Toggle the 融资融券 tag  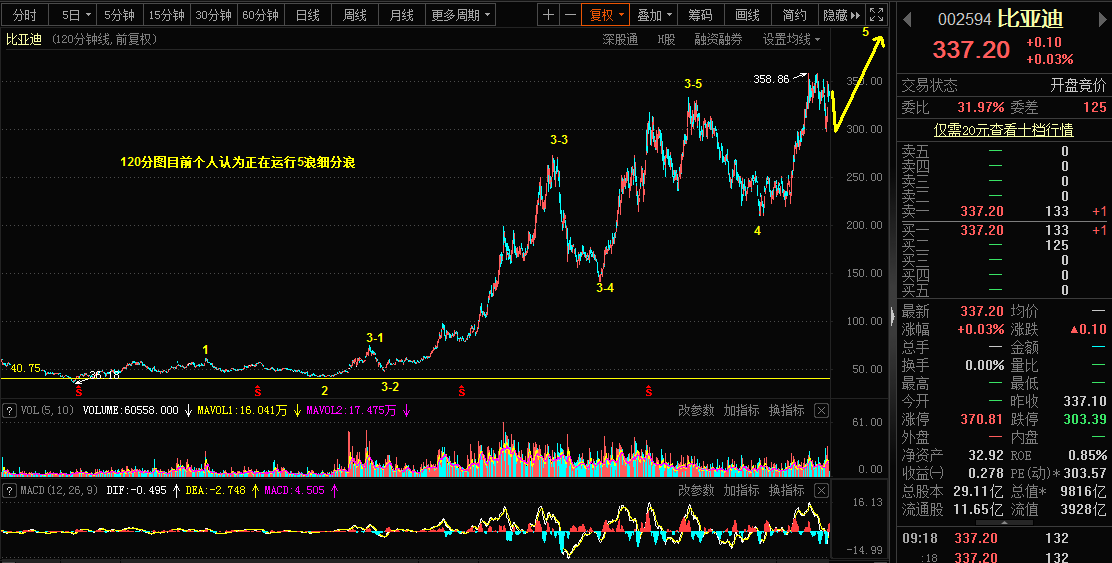(x=718, y=40)
